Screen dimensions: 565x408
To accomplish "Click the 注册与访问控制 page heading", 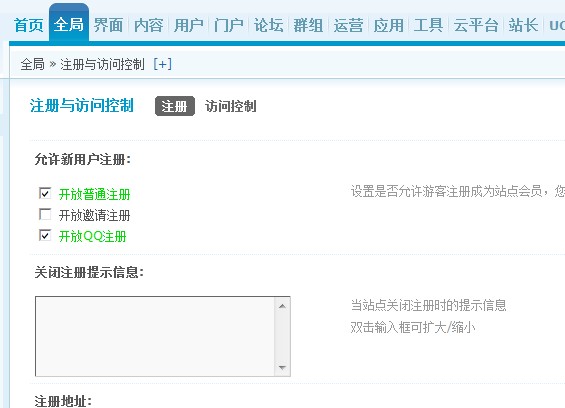I will click(x=82, y=105).
